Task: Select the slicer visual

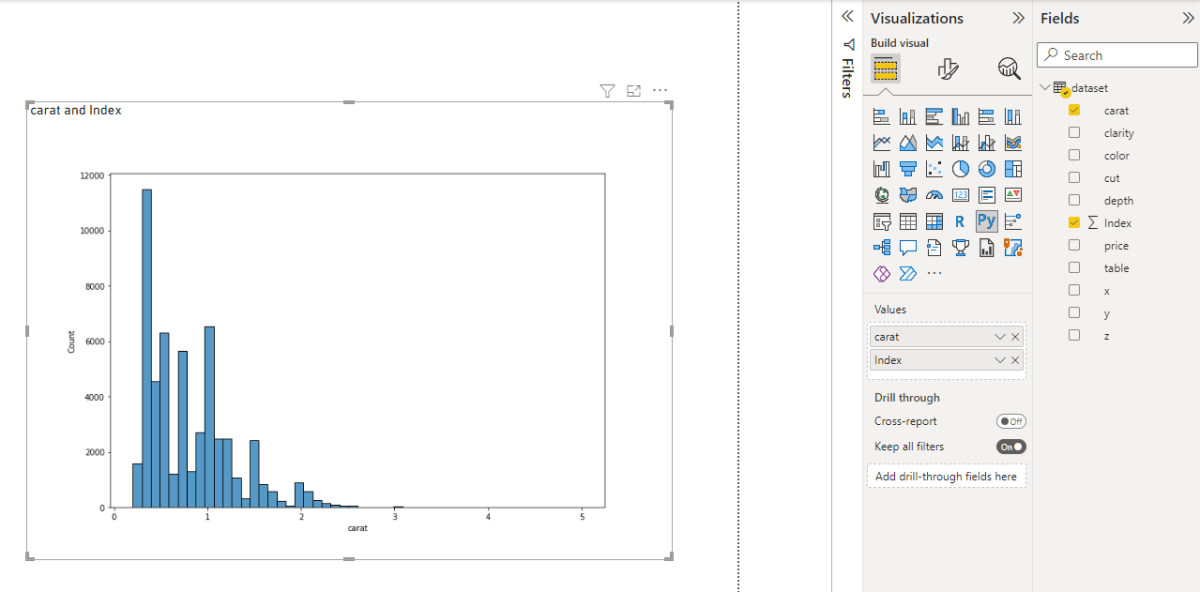Action: click(882, 221)
